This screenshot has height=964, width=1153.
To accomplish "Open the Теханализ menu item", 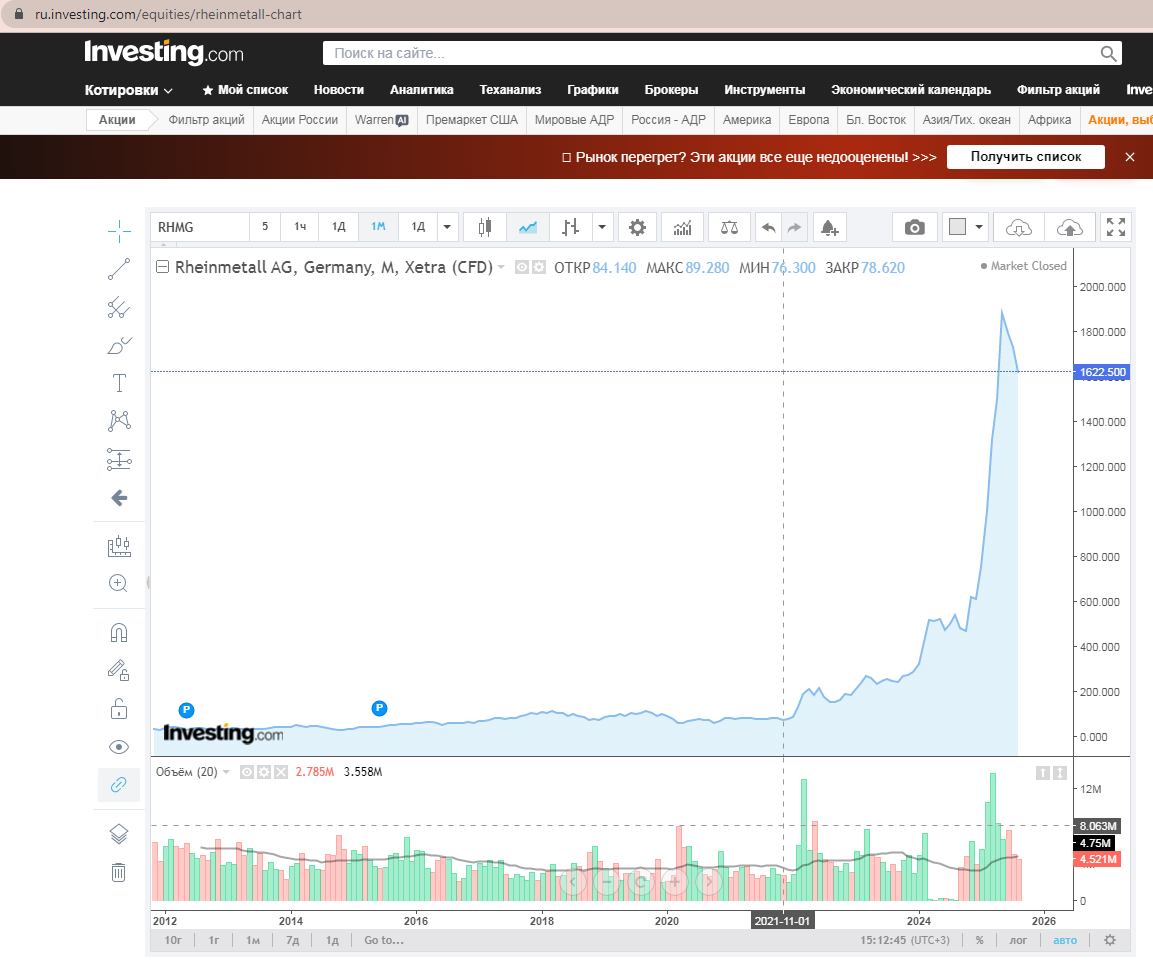I will 510,90.
